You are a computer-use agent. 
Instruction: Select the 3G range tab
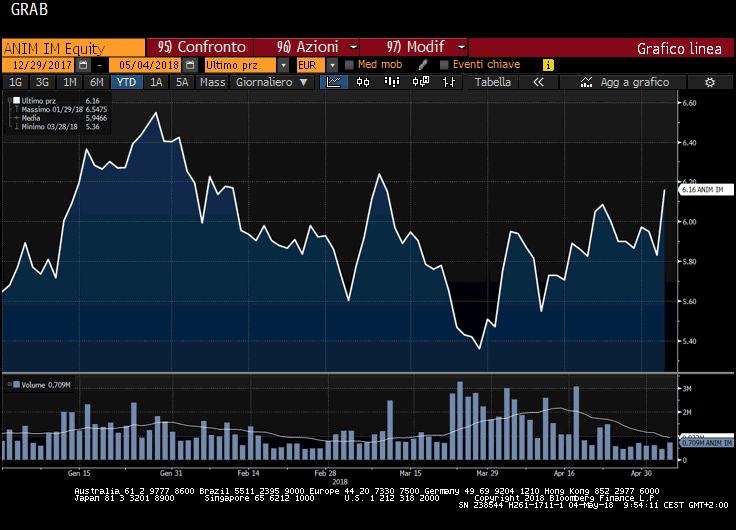(42, 82)
